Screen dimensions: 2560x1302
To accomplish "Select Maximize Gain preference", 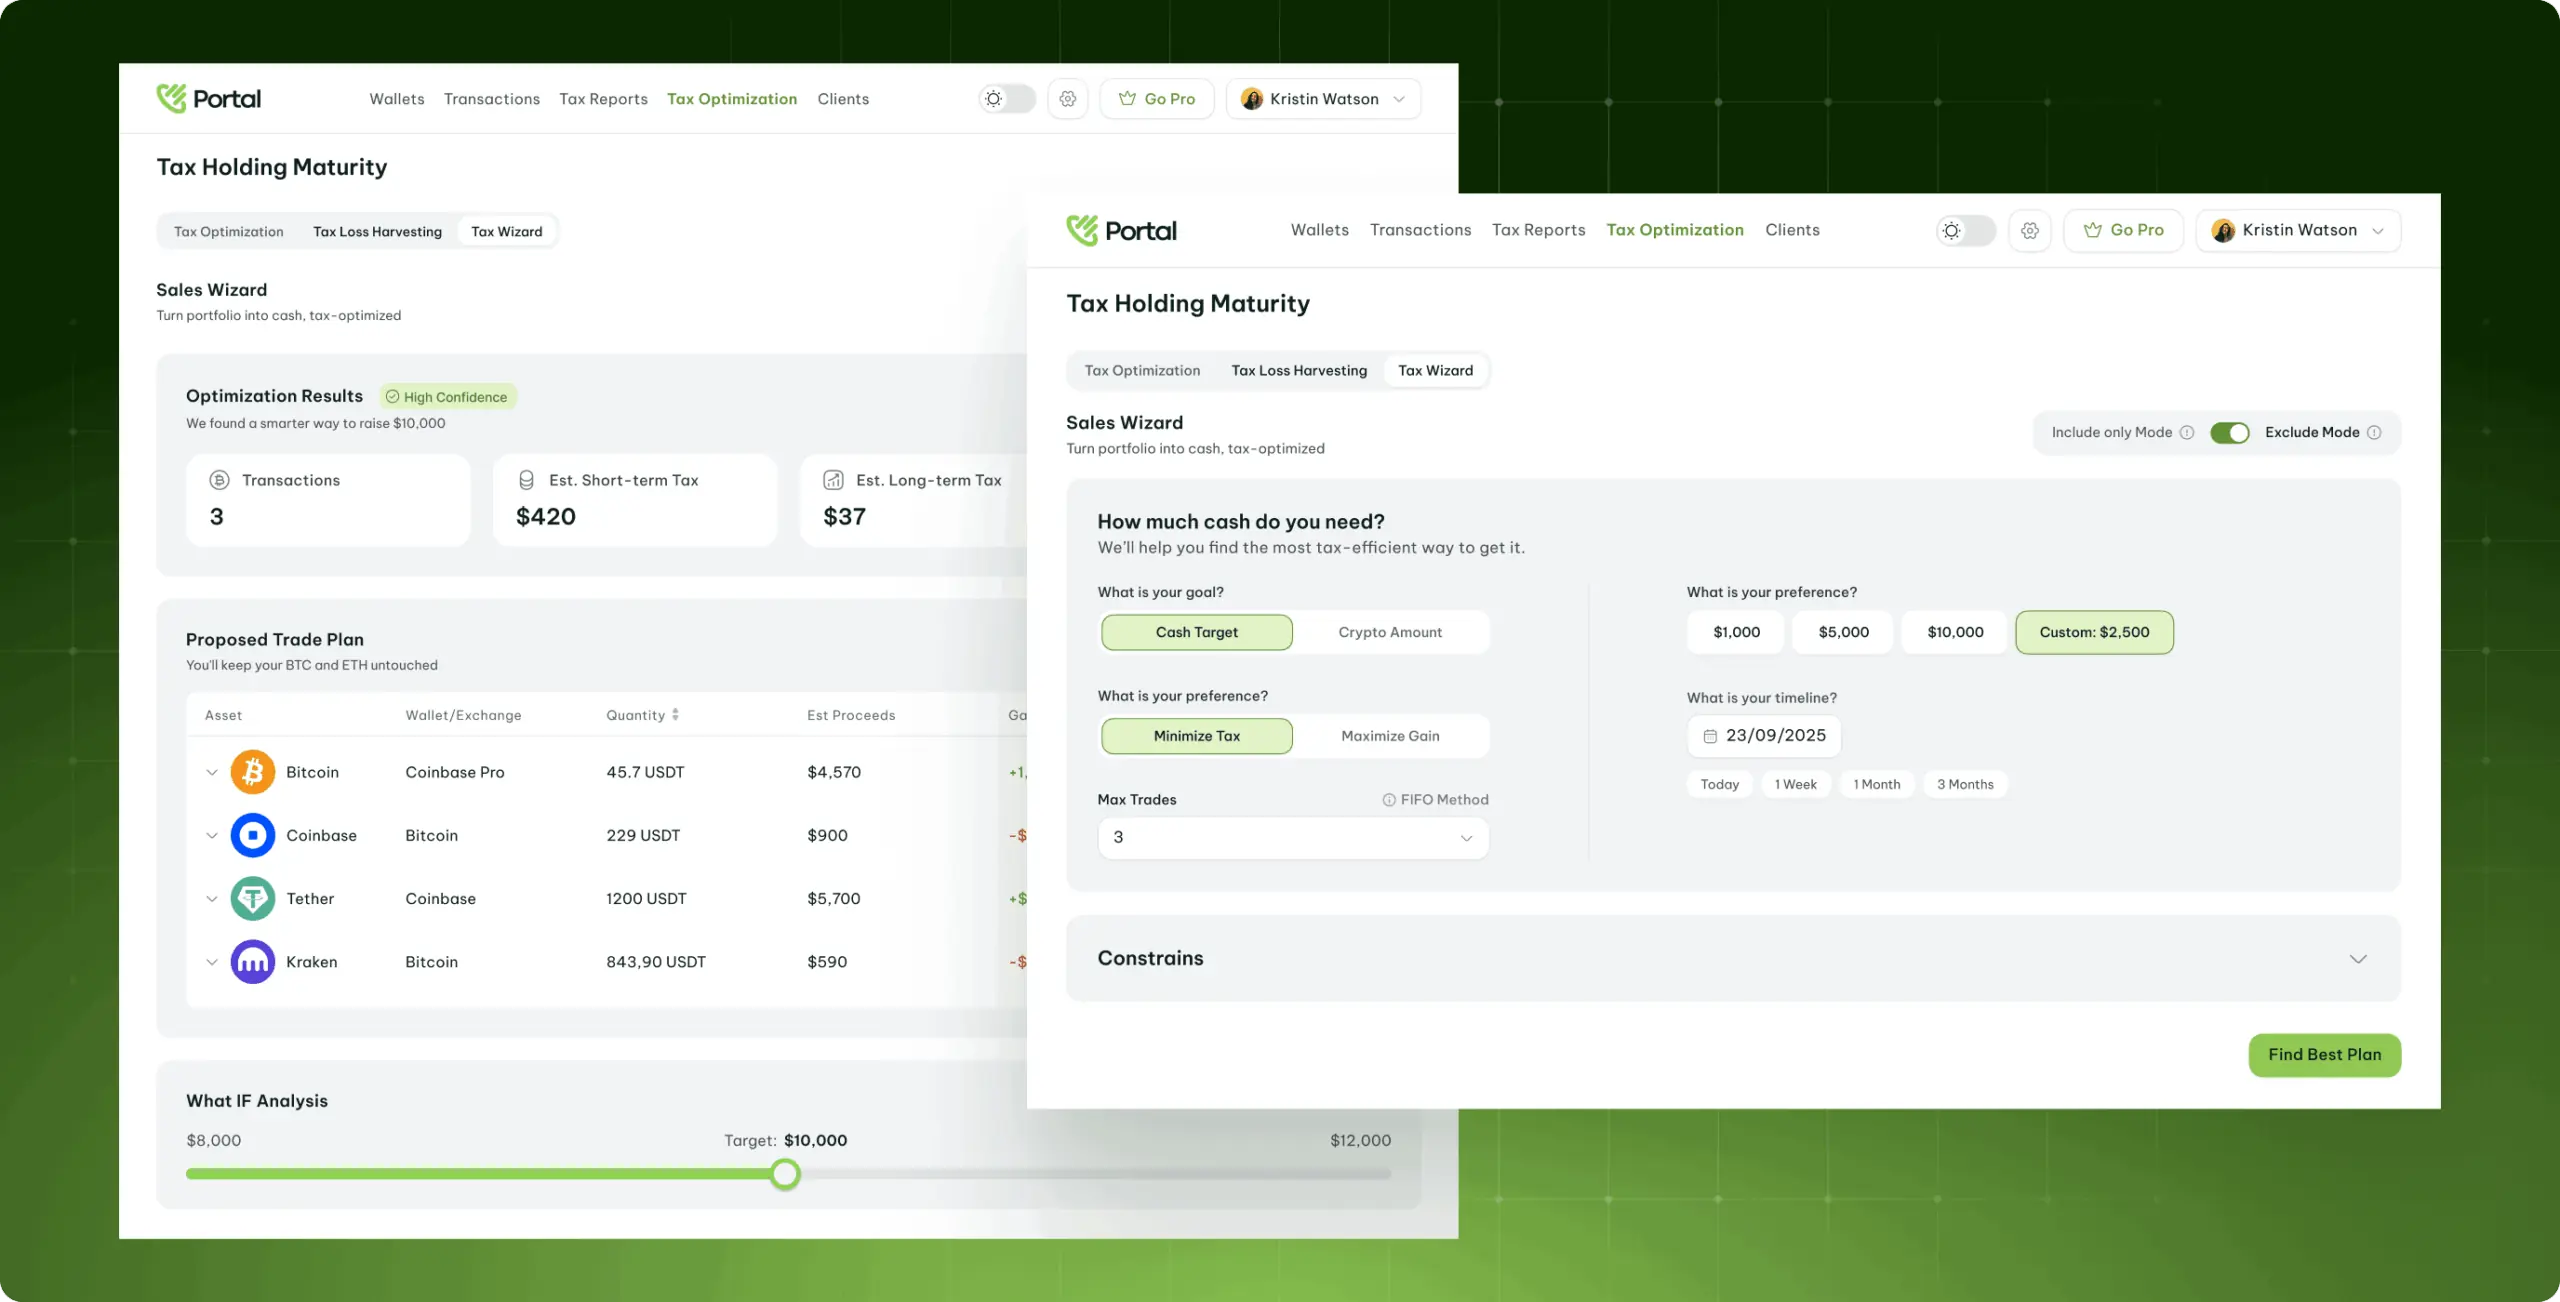I will click(x=1390, y=736).
